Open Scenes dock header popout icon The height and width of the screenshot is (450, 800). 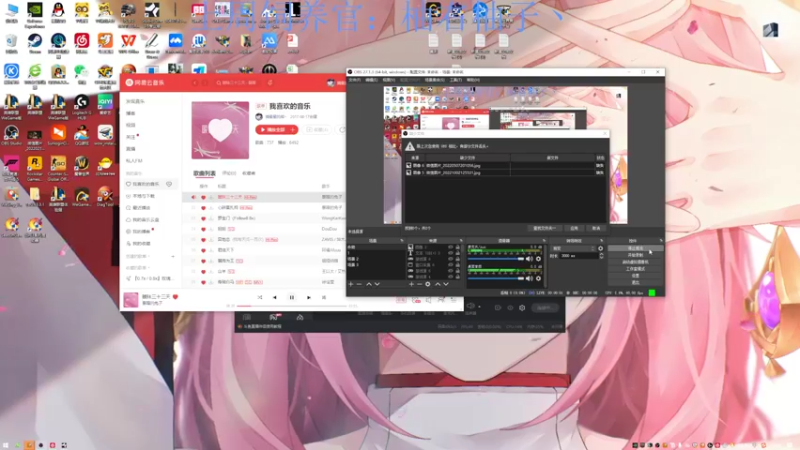[402, 241]
